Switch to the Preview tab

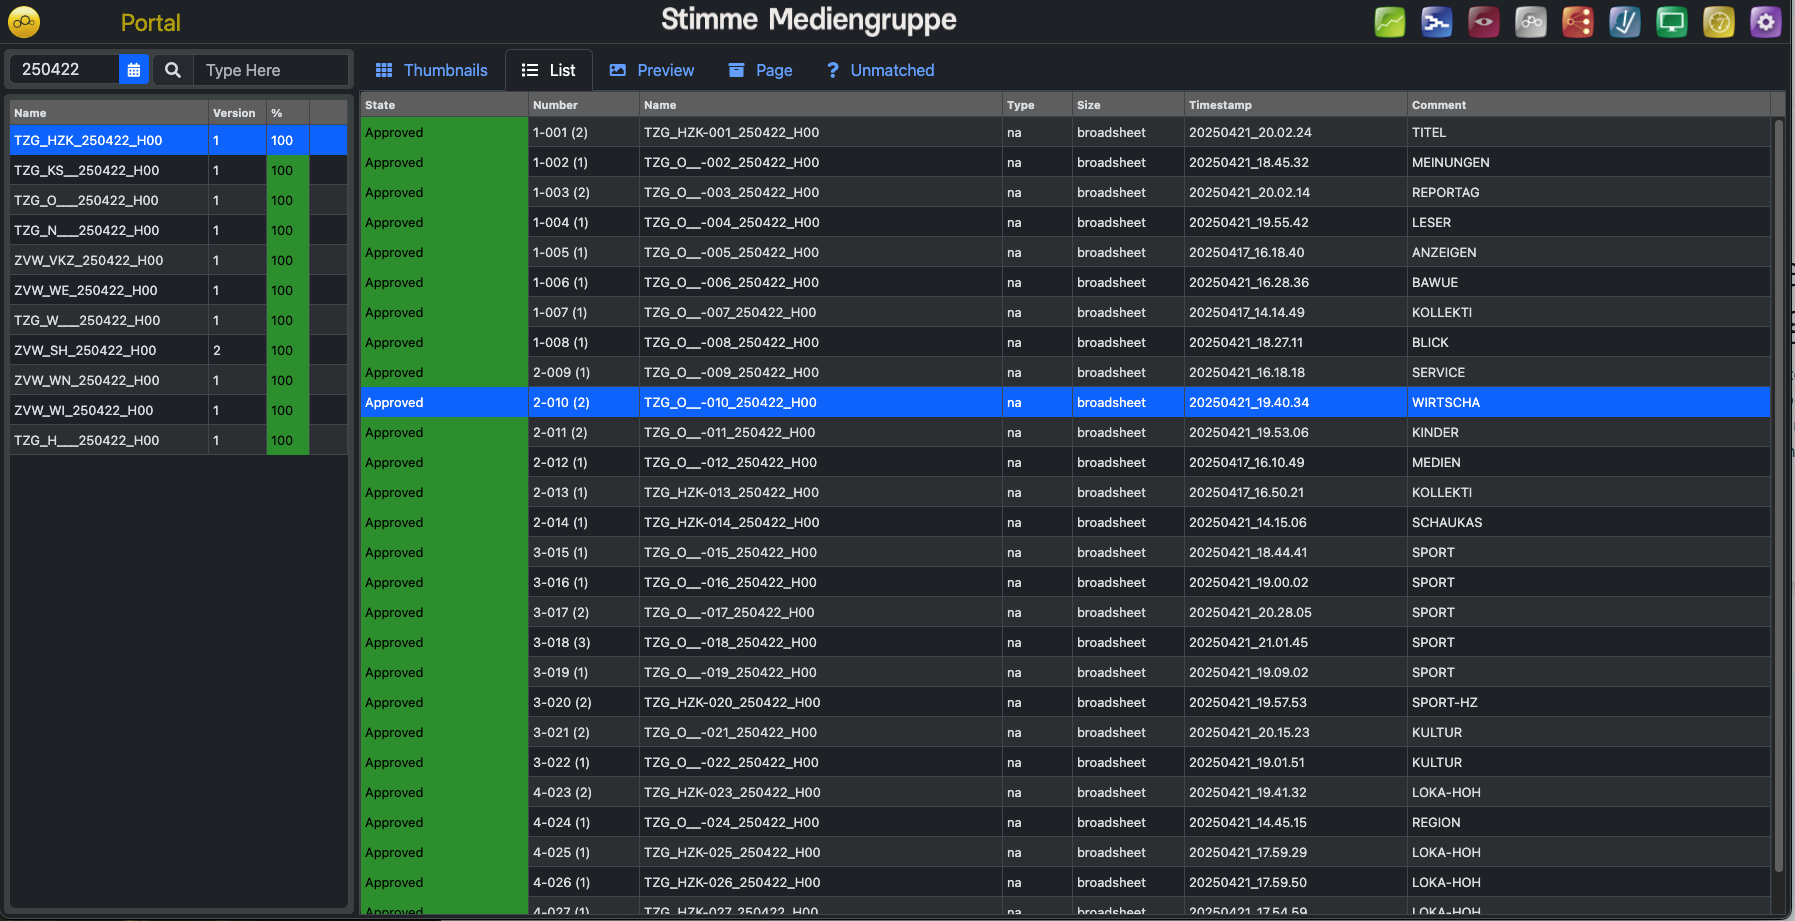(652, 70)
